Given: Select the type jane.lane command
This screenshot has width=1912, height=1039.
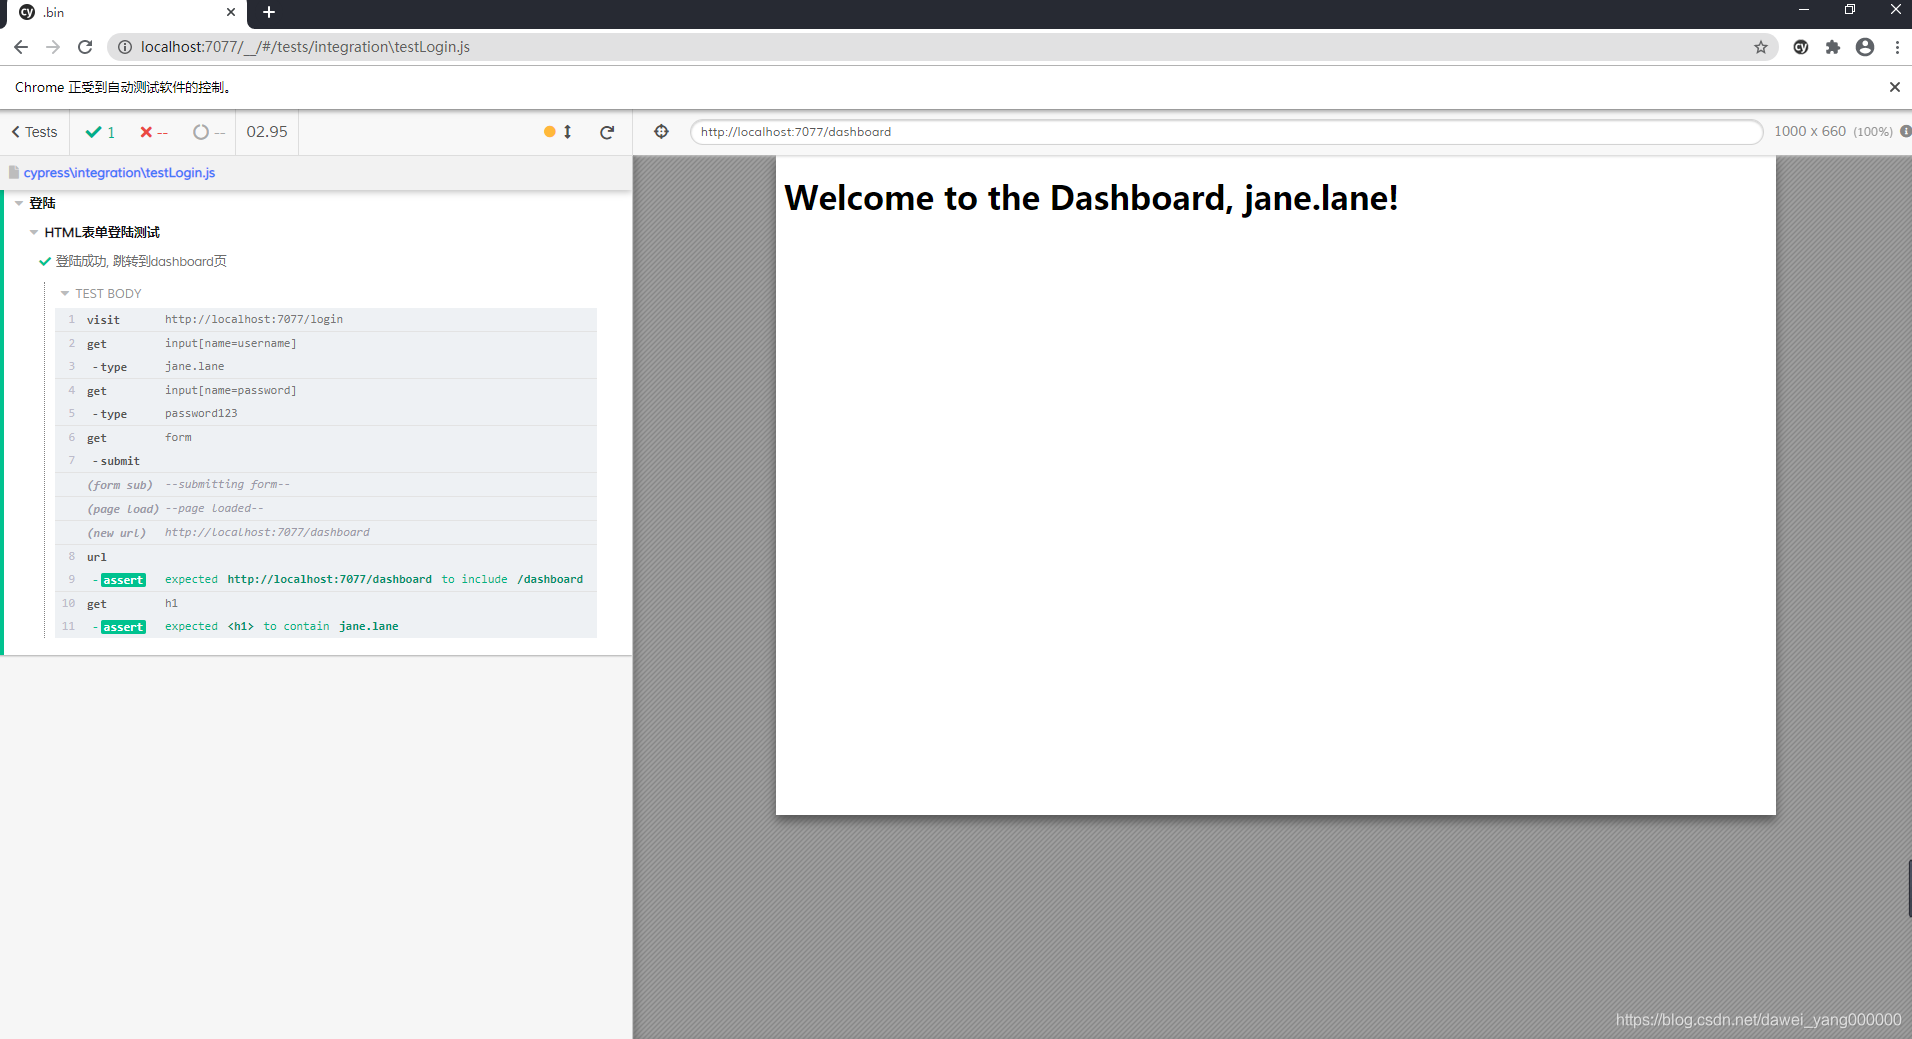Looking at the screenshot, I should click(x=326, y=367).
